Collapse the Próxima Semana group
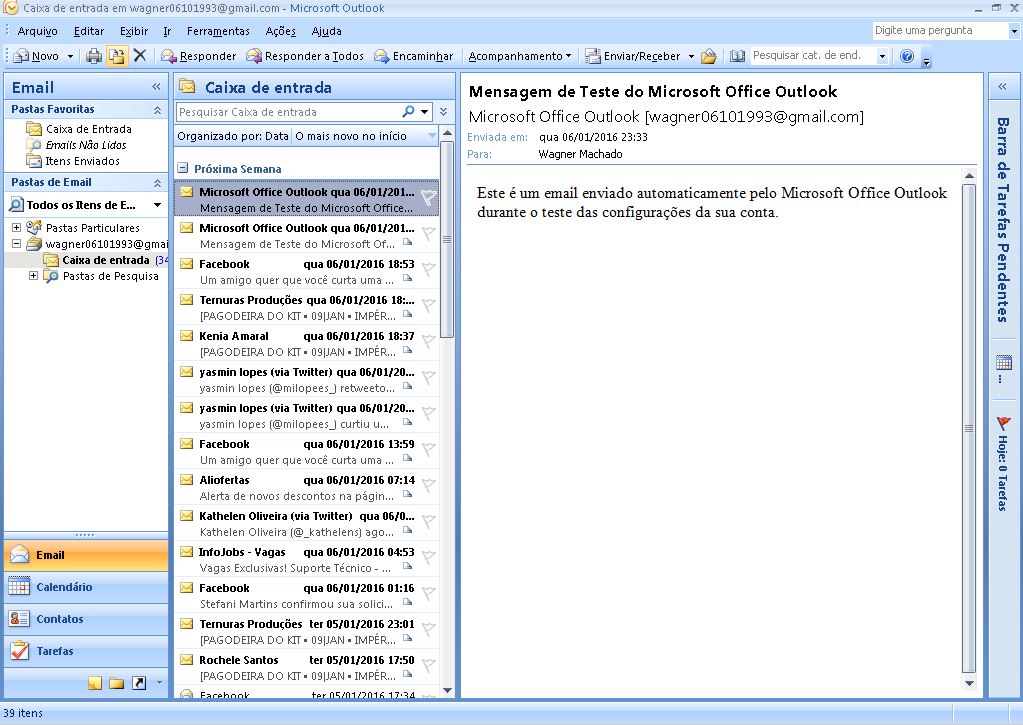 [x=183, y=168]
